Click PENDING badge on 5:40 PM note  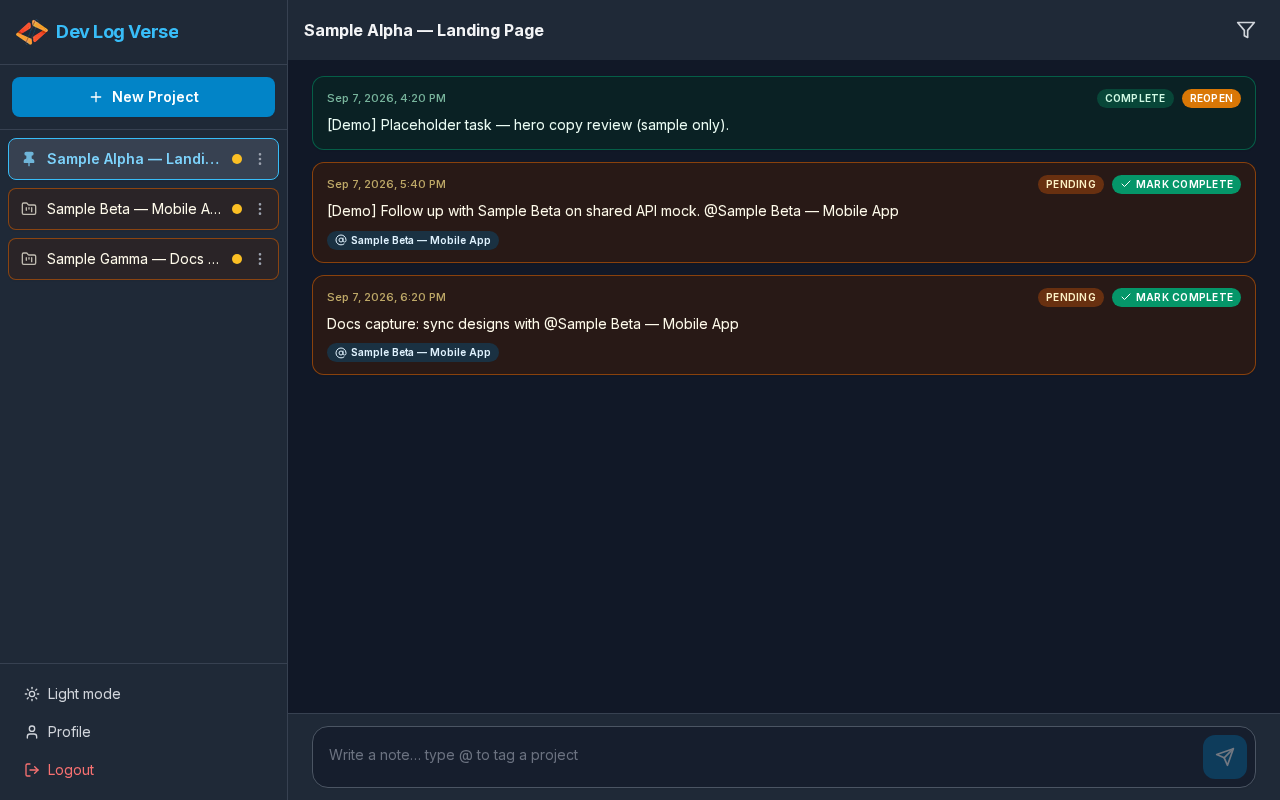coord(1071,184)
